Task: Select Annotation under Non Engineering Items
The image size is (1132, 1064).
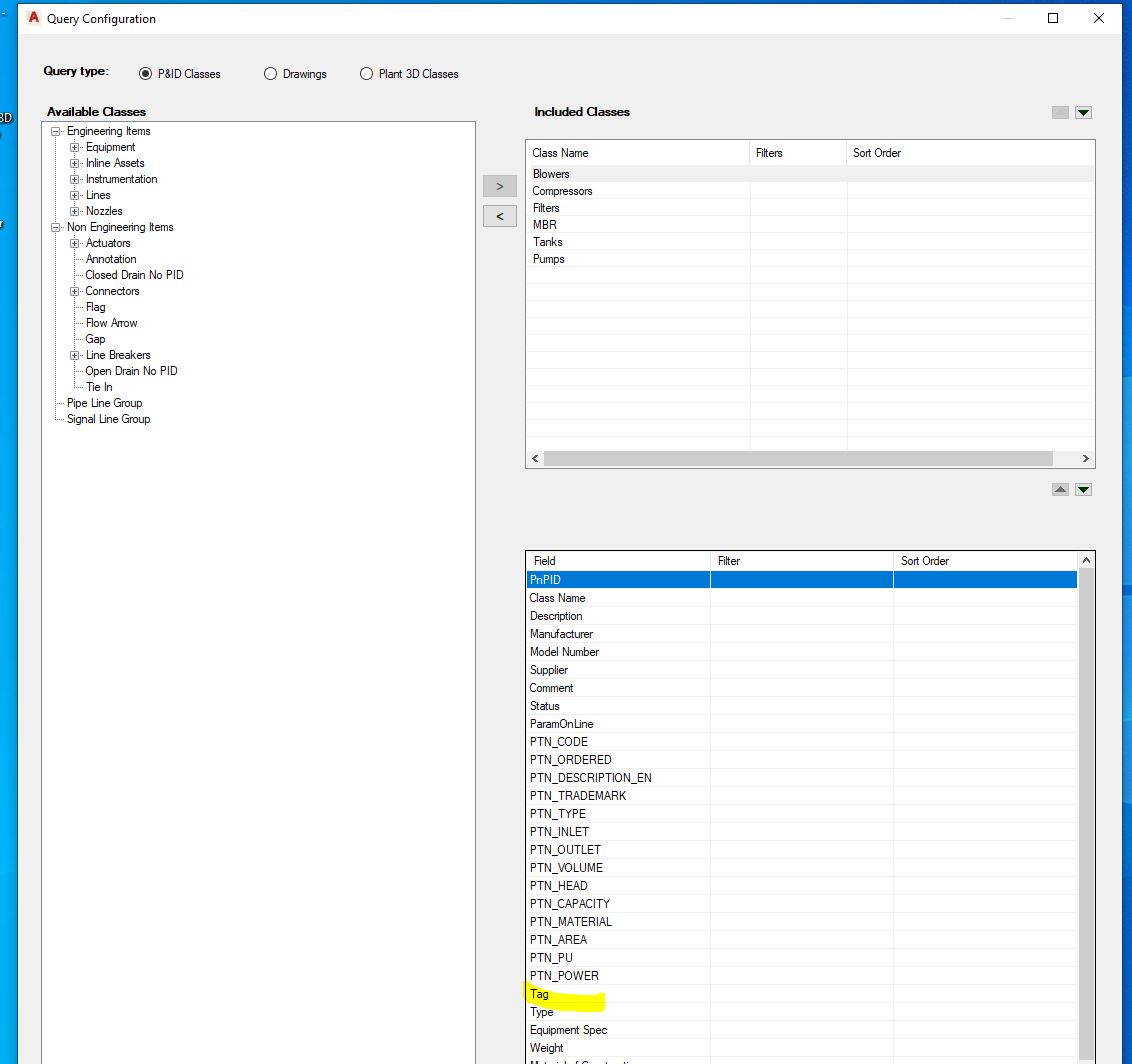Action: (110, 259)
